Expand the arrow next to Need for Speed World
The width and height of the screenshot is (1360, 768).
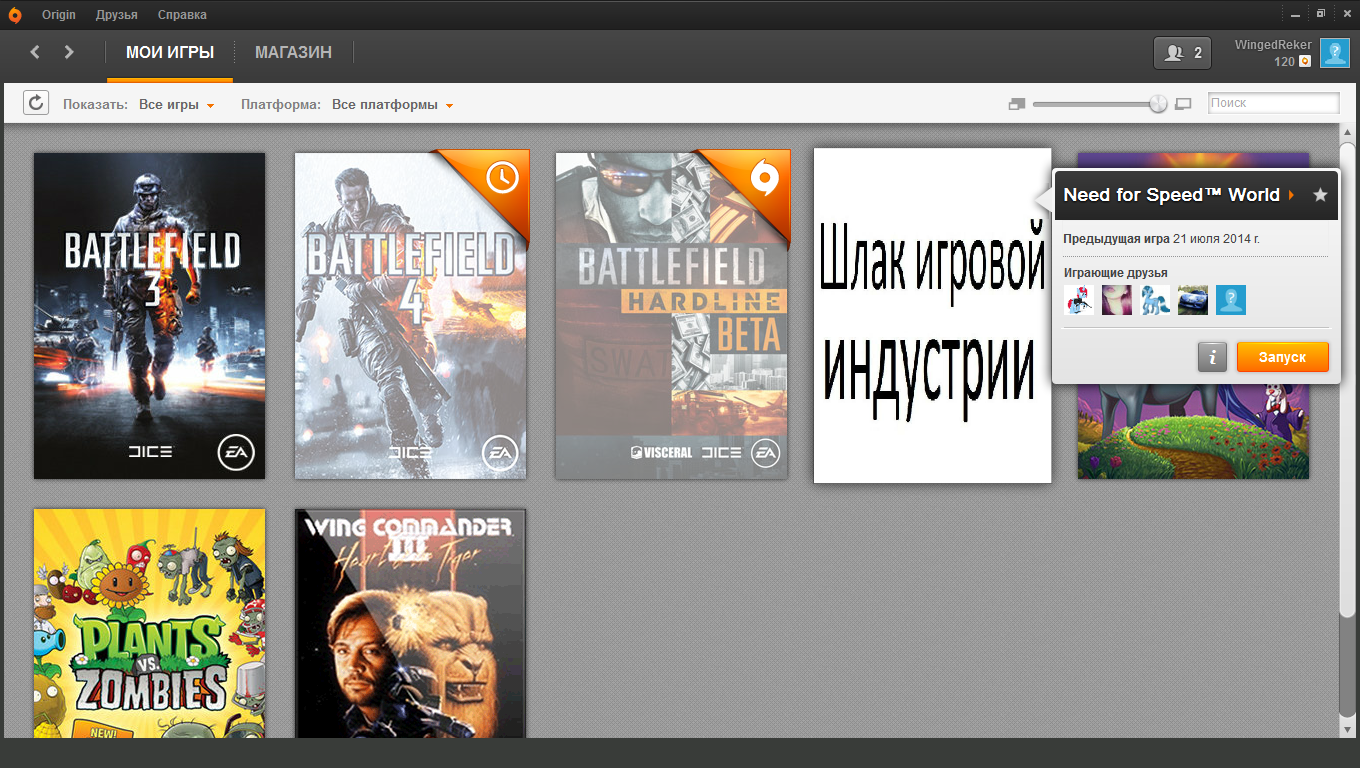(x=1291, y=195)
